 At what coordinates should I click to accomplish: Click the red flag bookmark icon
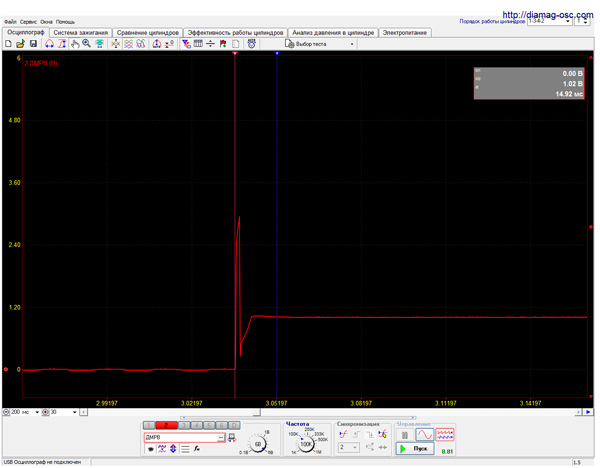click(223, 44)
